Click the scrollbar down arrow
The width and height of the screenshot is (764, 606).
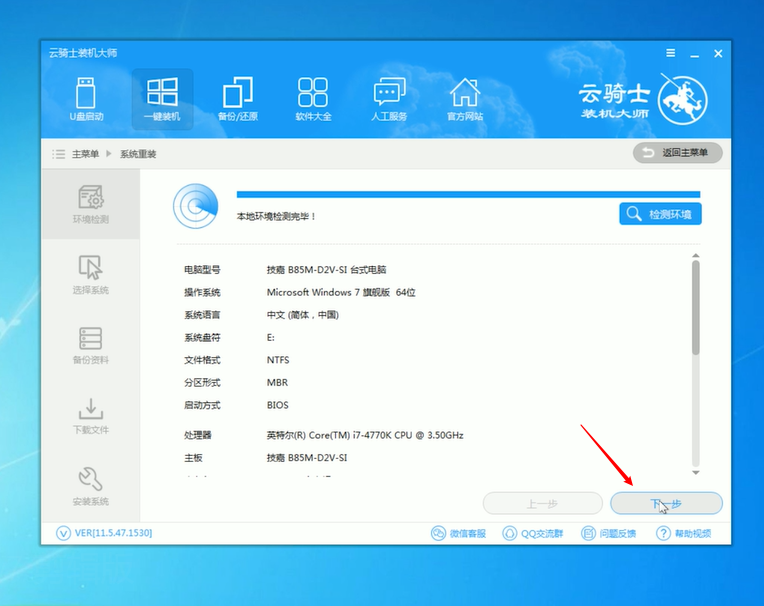point(696,473)
